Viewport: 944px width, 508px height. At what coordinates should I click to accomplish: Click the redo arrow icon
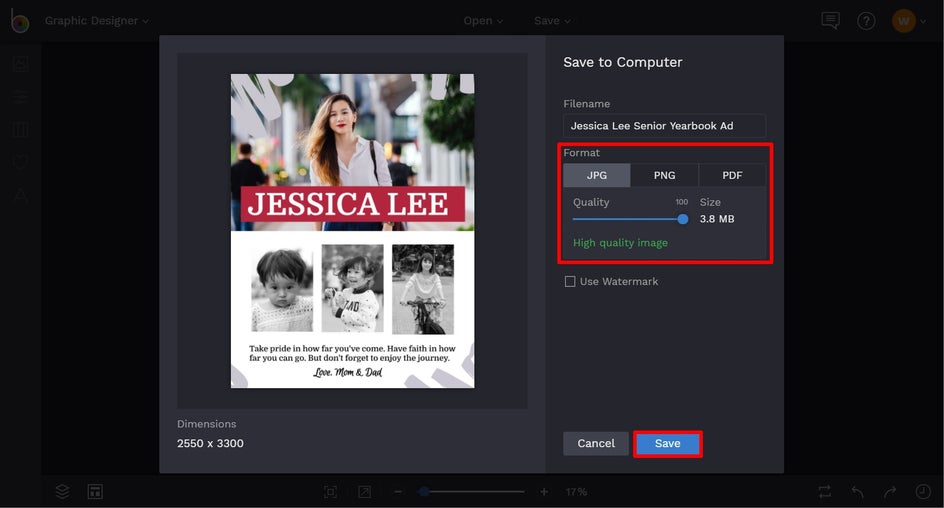pyautogui.click(x=890, y=492)
